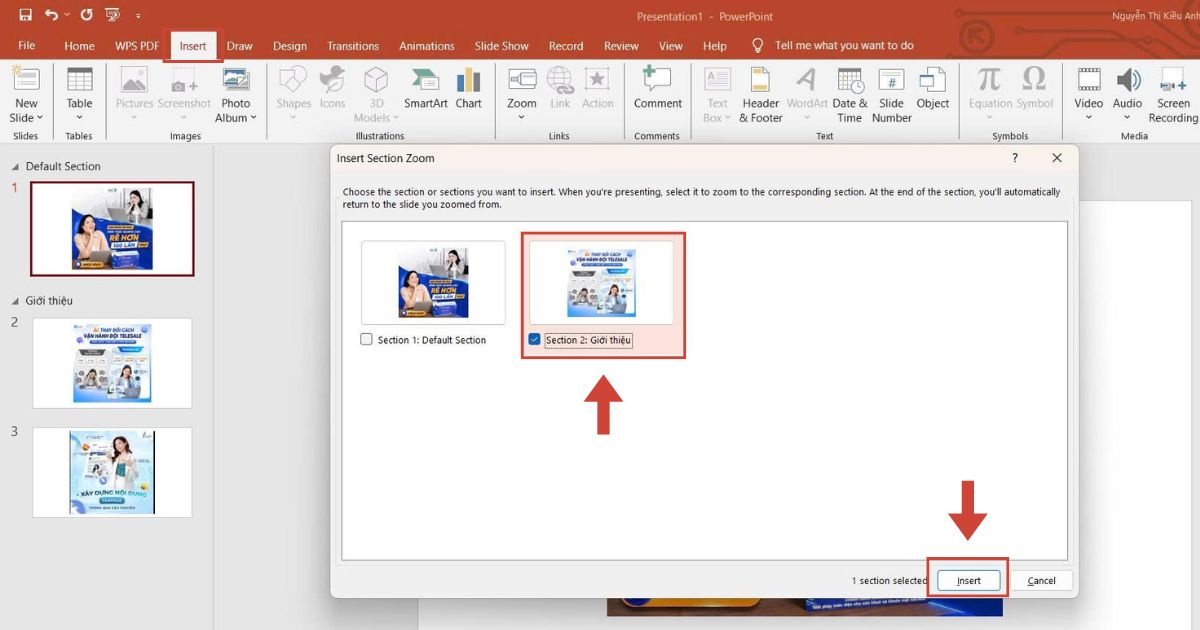The height and width of the screenshot is (630, 1200).
Task: Insert Audio
Action: [1128, 95]
